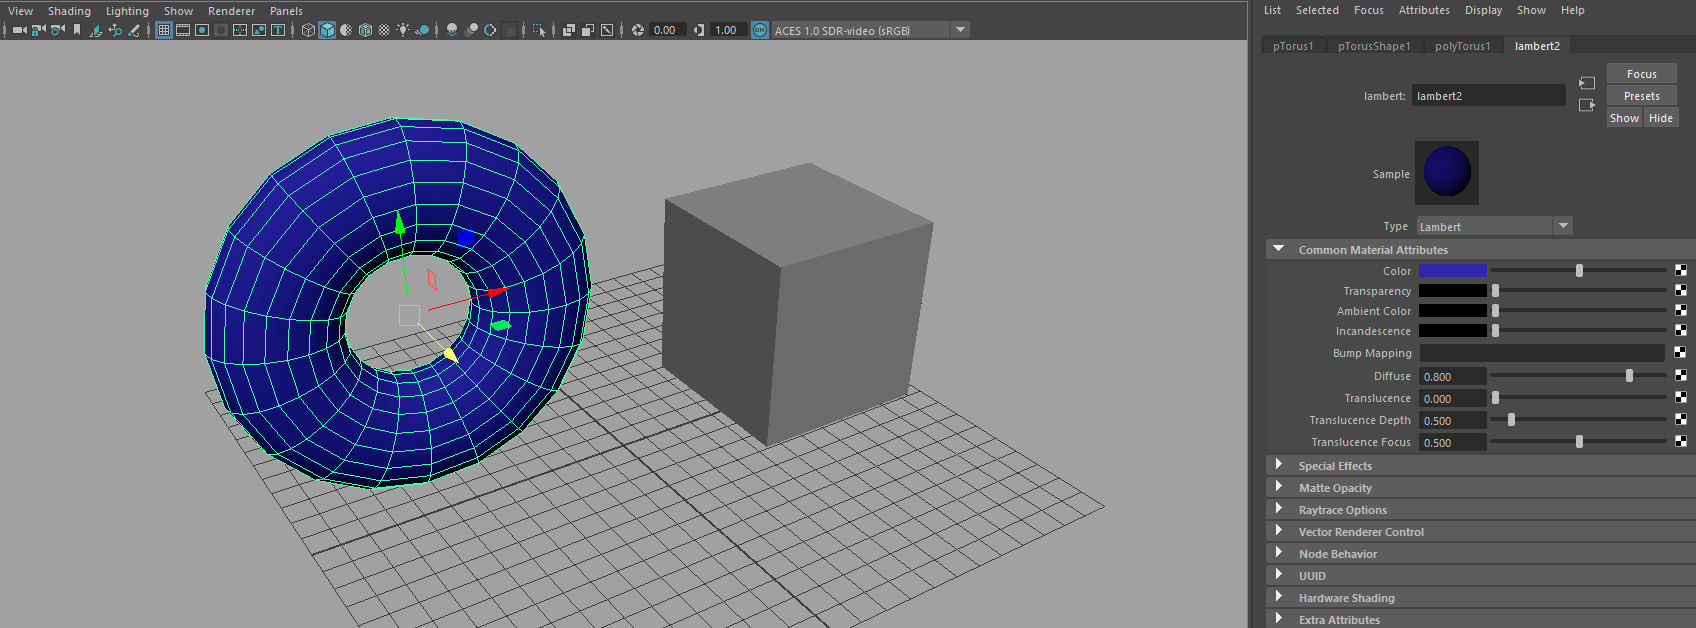Click the Bump Mapping checker map button
The image size is (1696, 628).
point(1680,353)
